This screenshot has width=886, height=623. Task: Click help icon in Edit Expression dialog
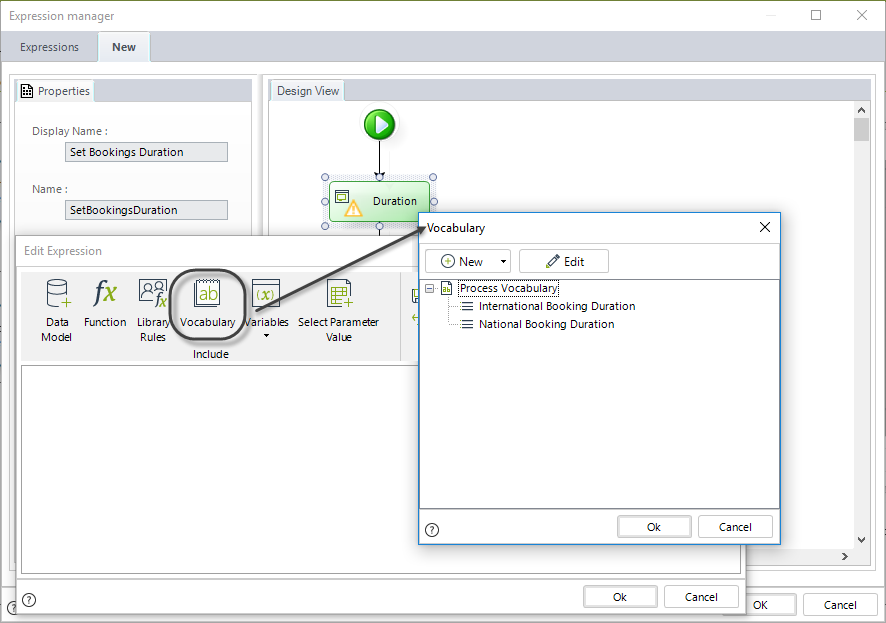point(29,599)
